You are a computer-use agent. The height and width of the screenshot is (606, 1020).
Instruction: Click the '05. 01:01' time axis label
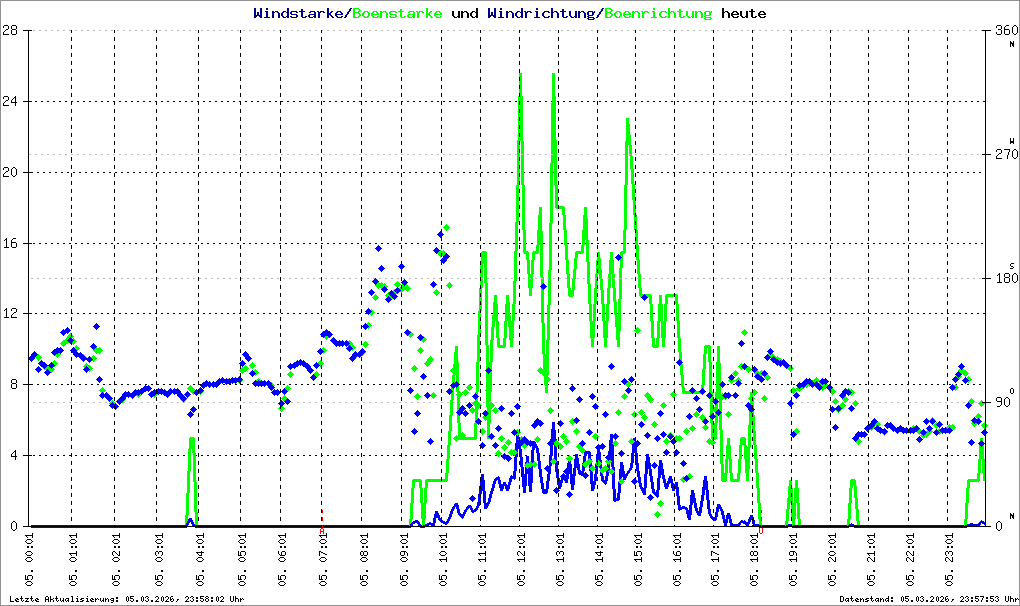[73, 560]
